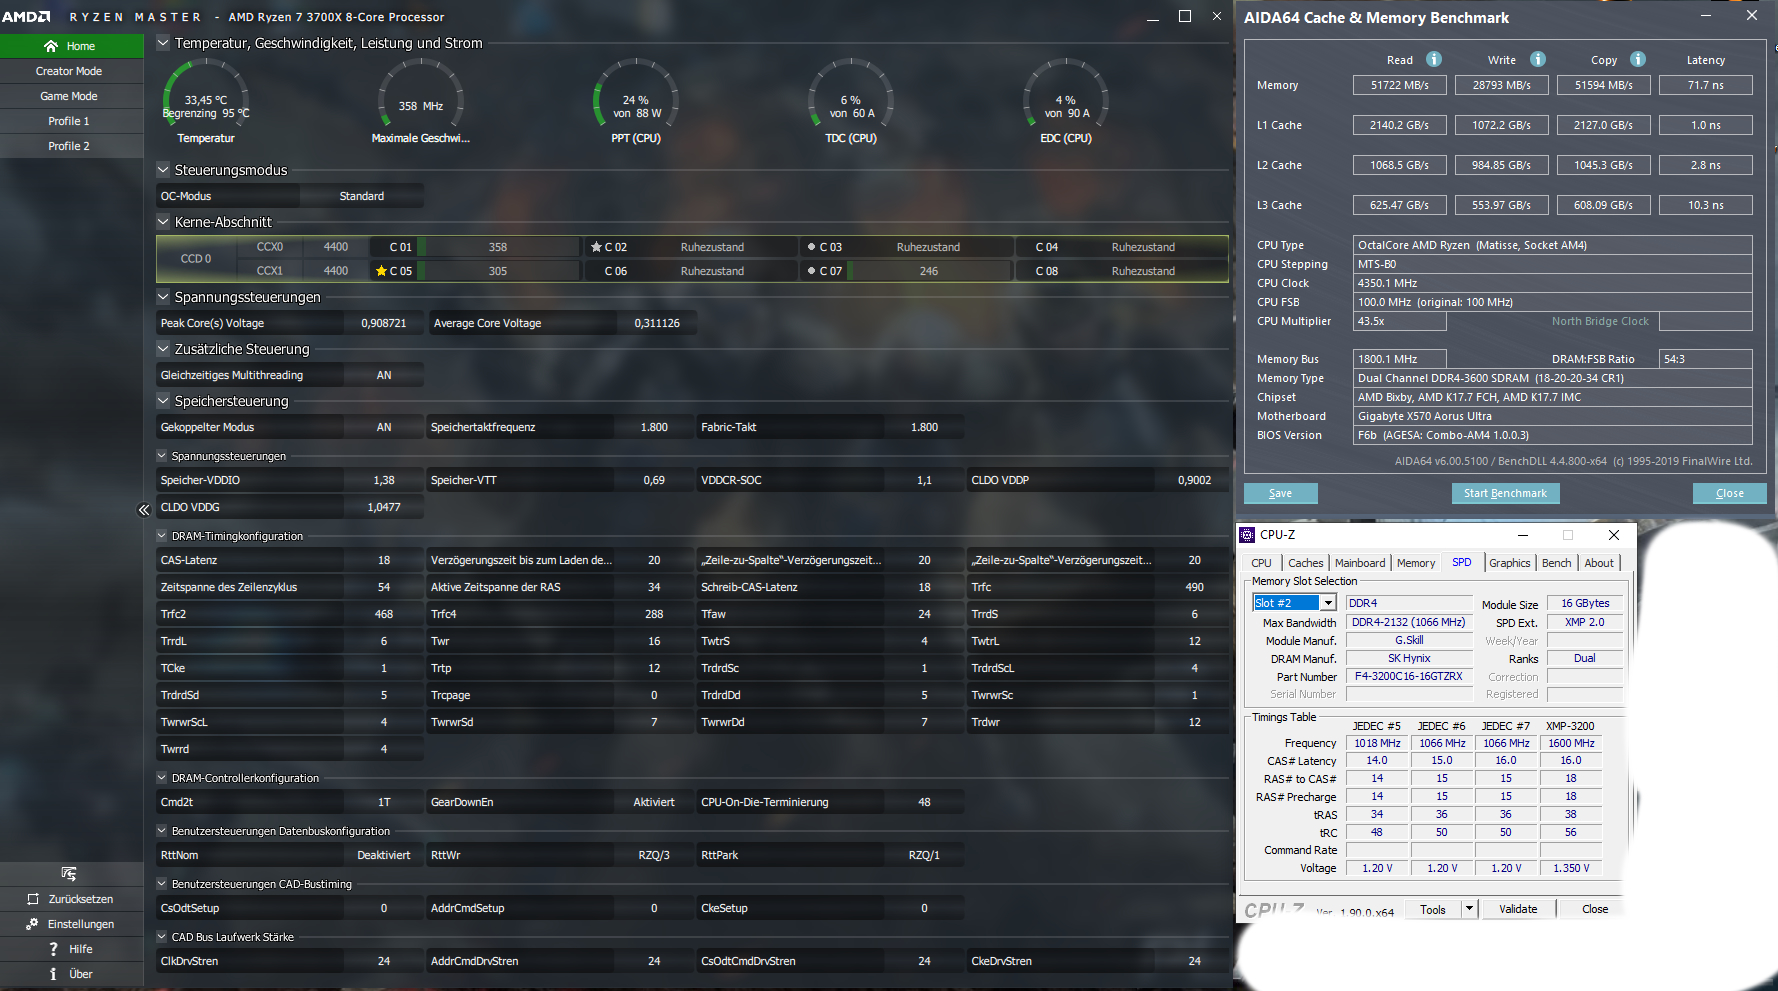Click Start Benchmark in AIDA64

(1505, 493)
